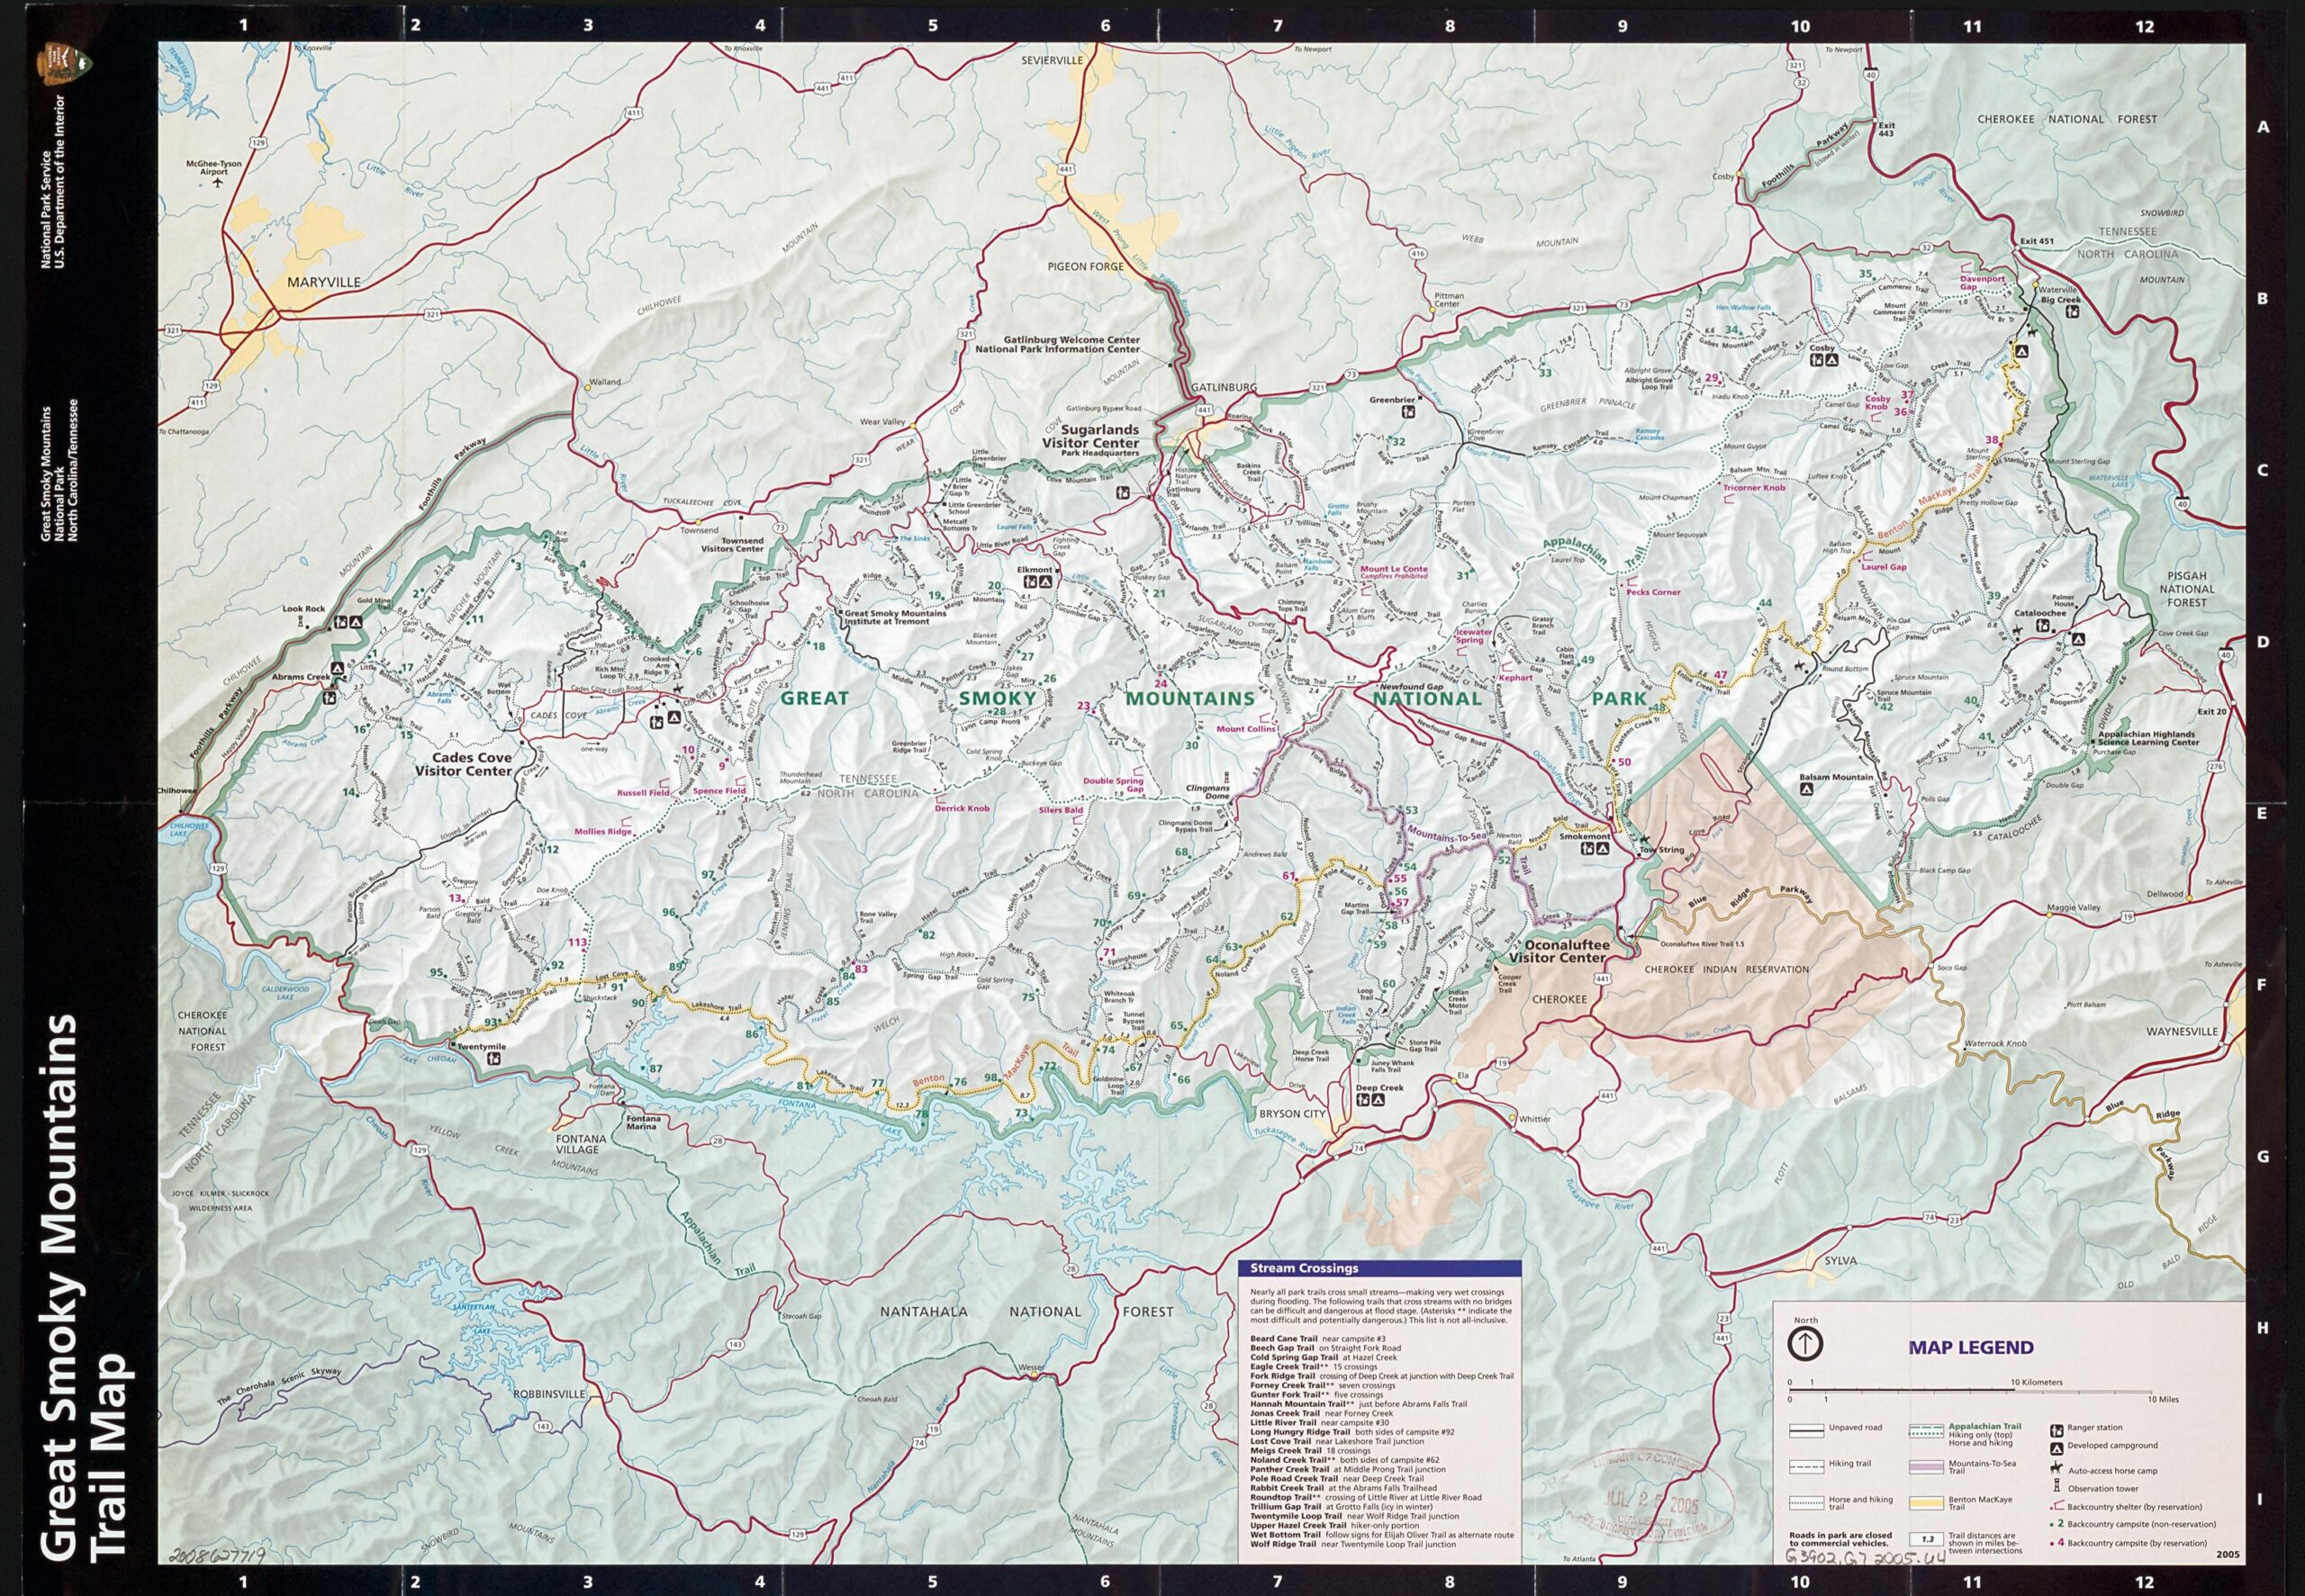Click the Hiking trail dashed-line legend box
The height and width of the screenshot is (1596, 2305).
[x=1807, y=1466]
